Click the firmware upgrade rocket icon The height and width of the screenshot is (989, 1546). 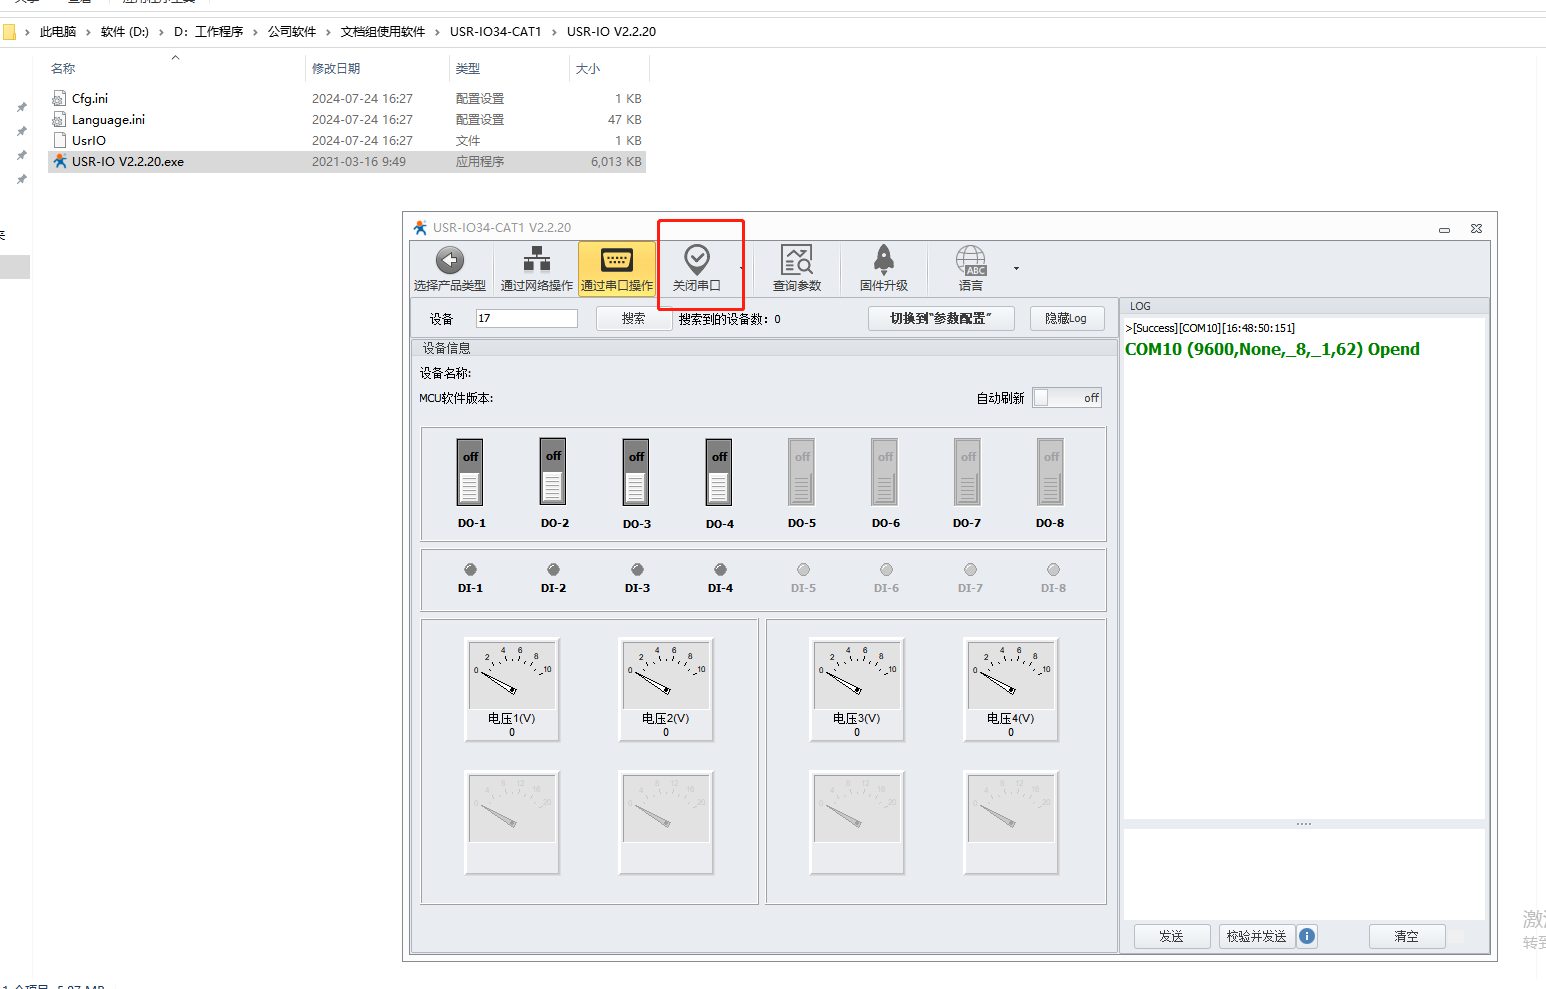(x=884, y=261)
